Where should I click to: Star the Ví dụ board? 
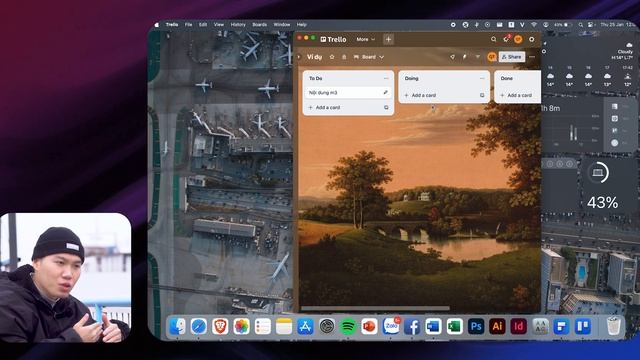tap(332, 57)
